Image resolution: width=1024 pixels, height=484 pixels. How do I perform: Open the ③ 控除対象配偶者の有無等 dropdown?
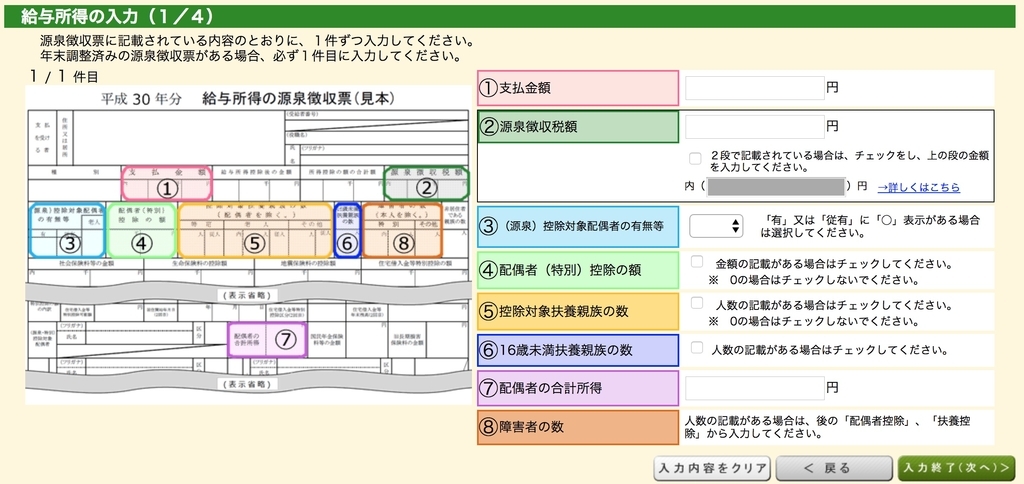click(x=716, y=227)
